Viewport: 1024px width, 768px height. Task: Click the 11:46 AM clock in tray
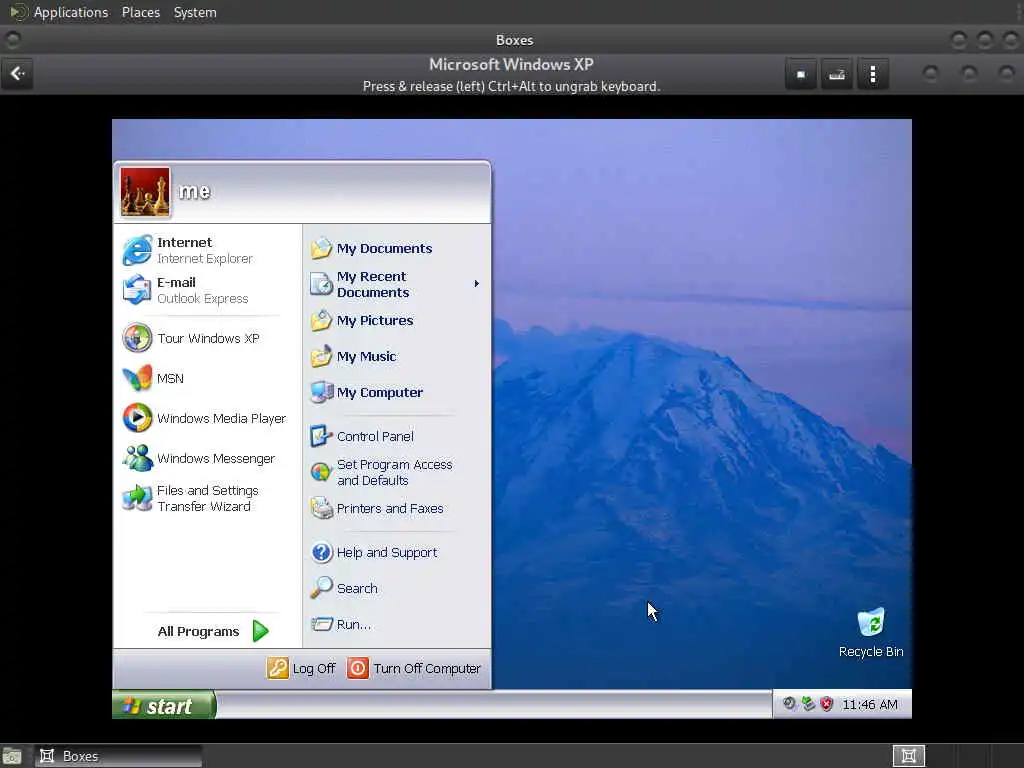click(x=869, y=705)
